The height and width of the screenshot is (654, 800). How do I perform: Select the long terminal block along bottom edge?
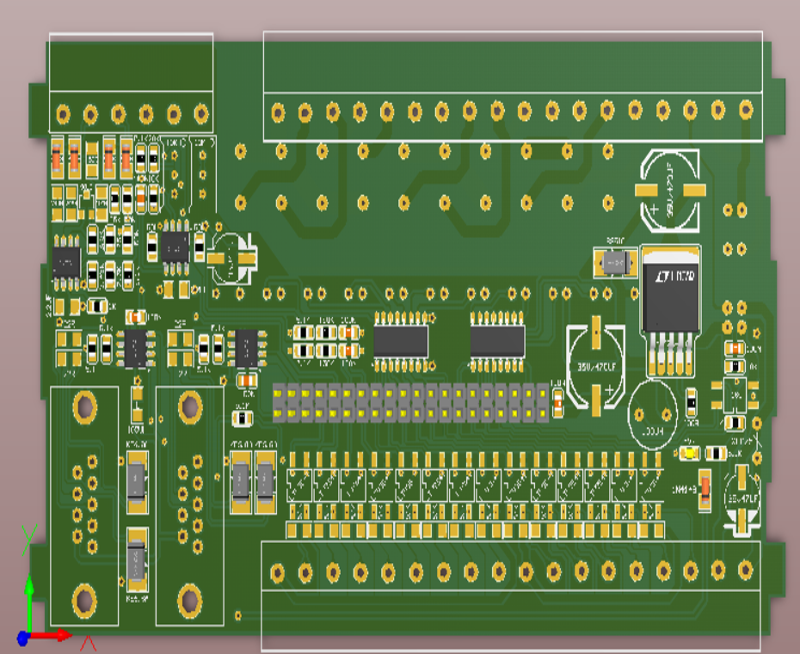point(512,595)
